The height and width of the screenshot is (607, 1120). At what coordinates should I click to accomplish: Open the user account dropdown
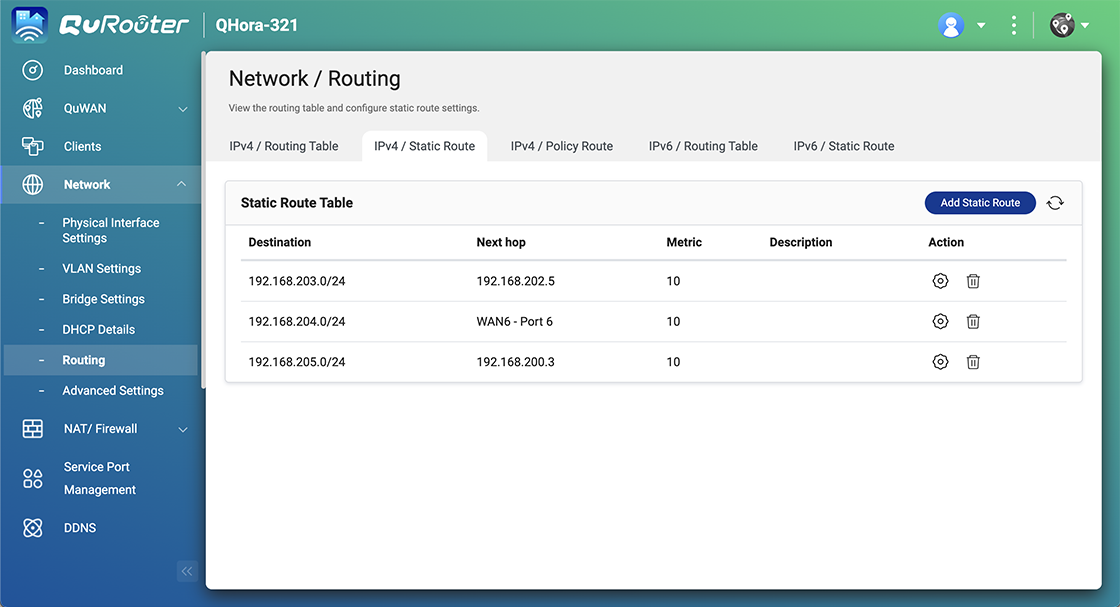(x=963, y=24)
